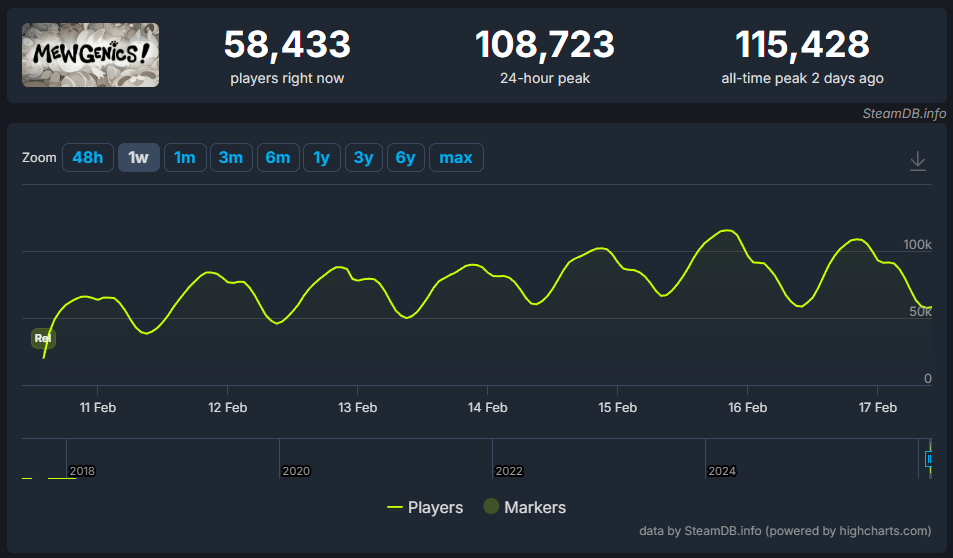Click the 2022 region in navigator timeline

509,471
